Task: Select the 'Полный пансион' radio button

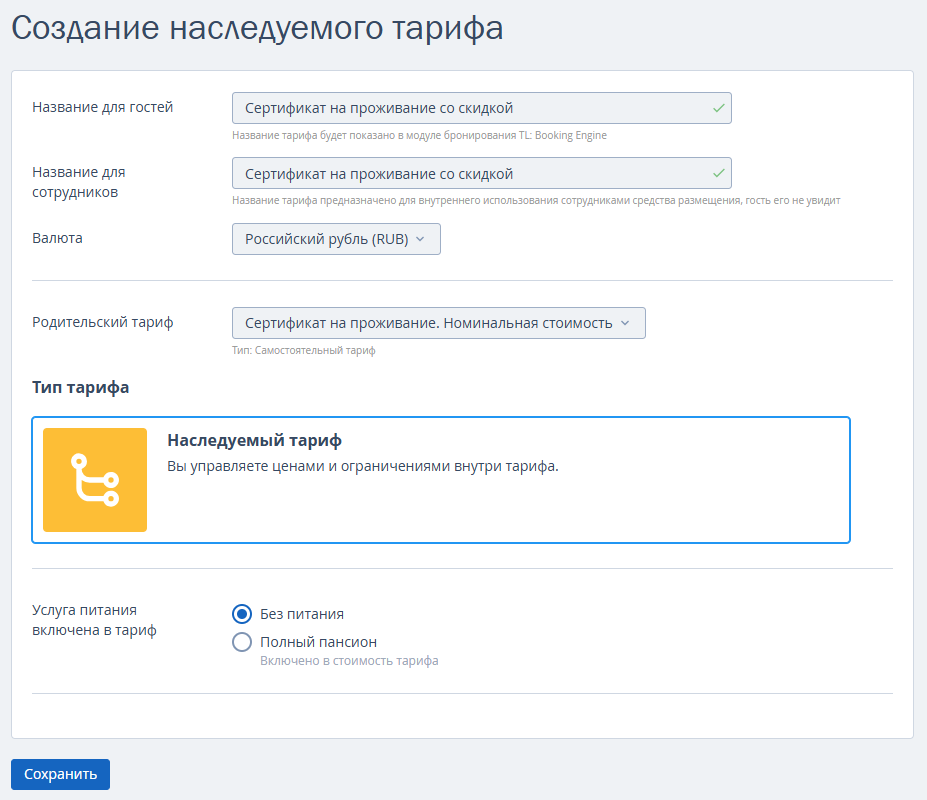Action: tap(242, 642)
